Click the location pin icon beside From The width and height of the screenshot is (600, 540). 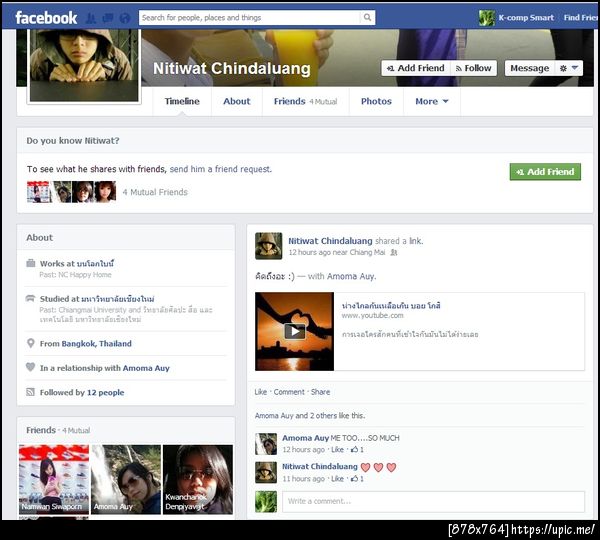click(x=31, y=343)
